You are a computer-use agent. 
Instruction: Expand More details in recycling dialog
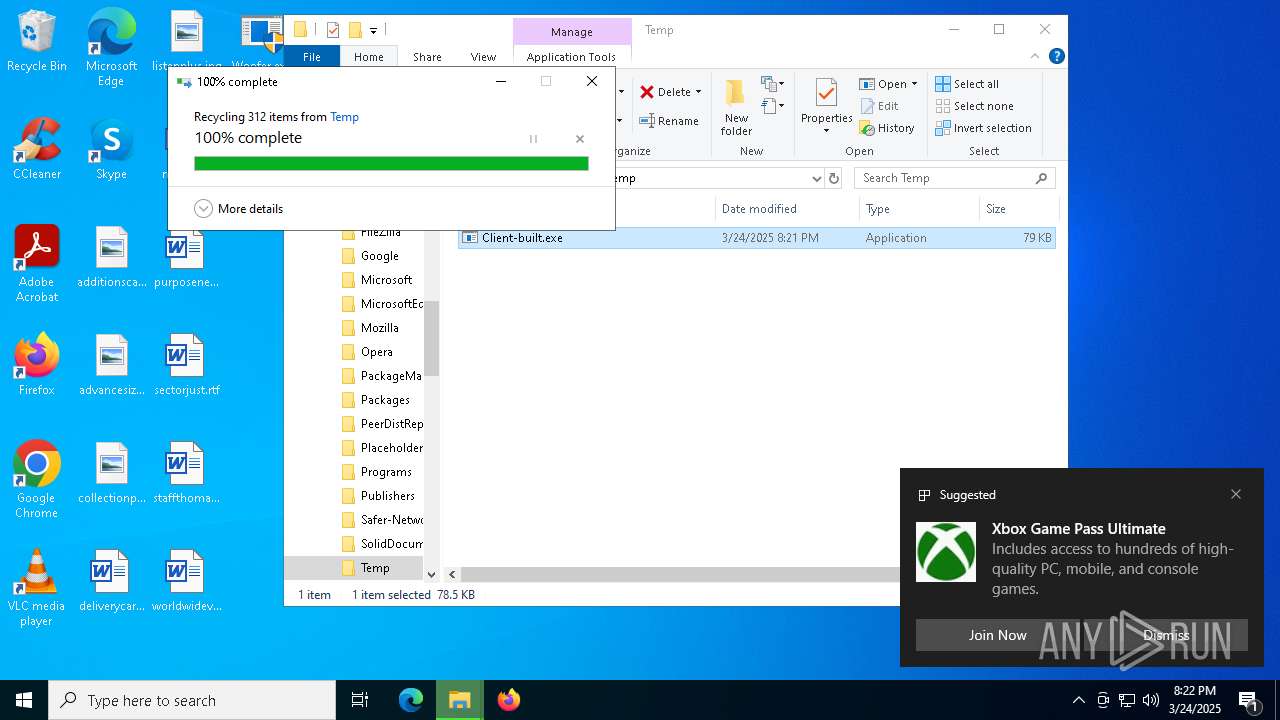pos(238,209)
